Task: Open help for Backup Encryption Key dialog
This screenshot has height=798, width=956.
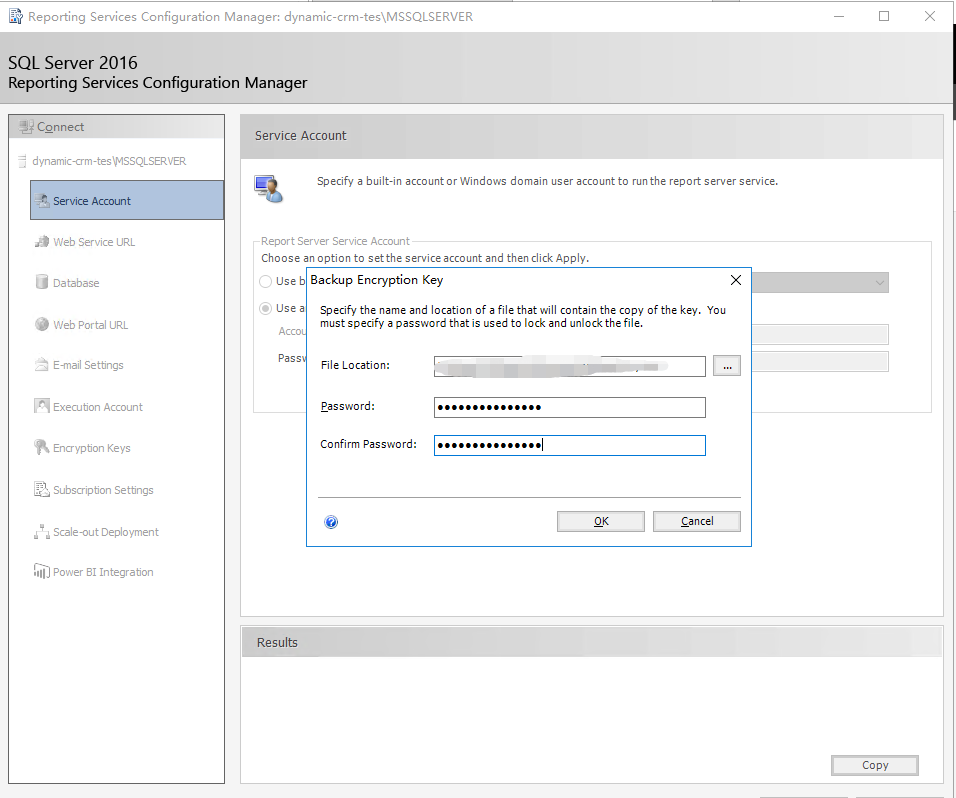Action: [x=331, y=522]
